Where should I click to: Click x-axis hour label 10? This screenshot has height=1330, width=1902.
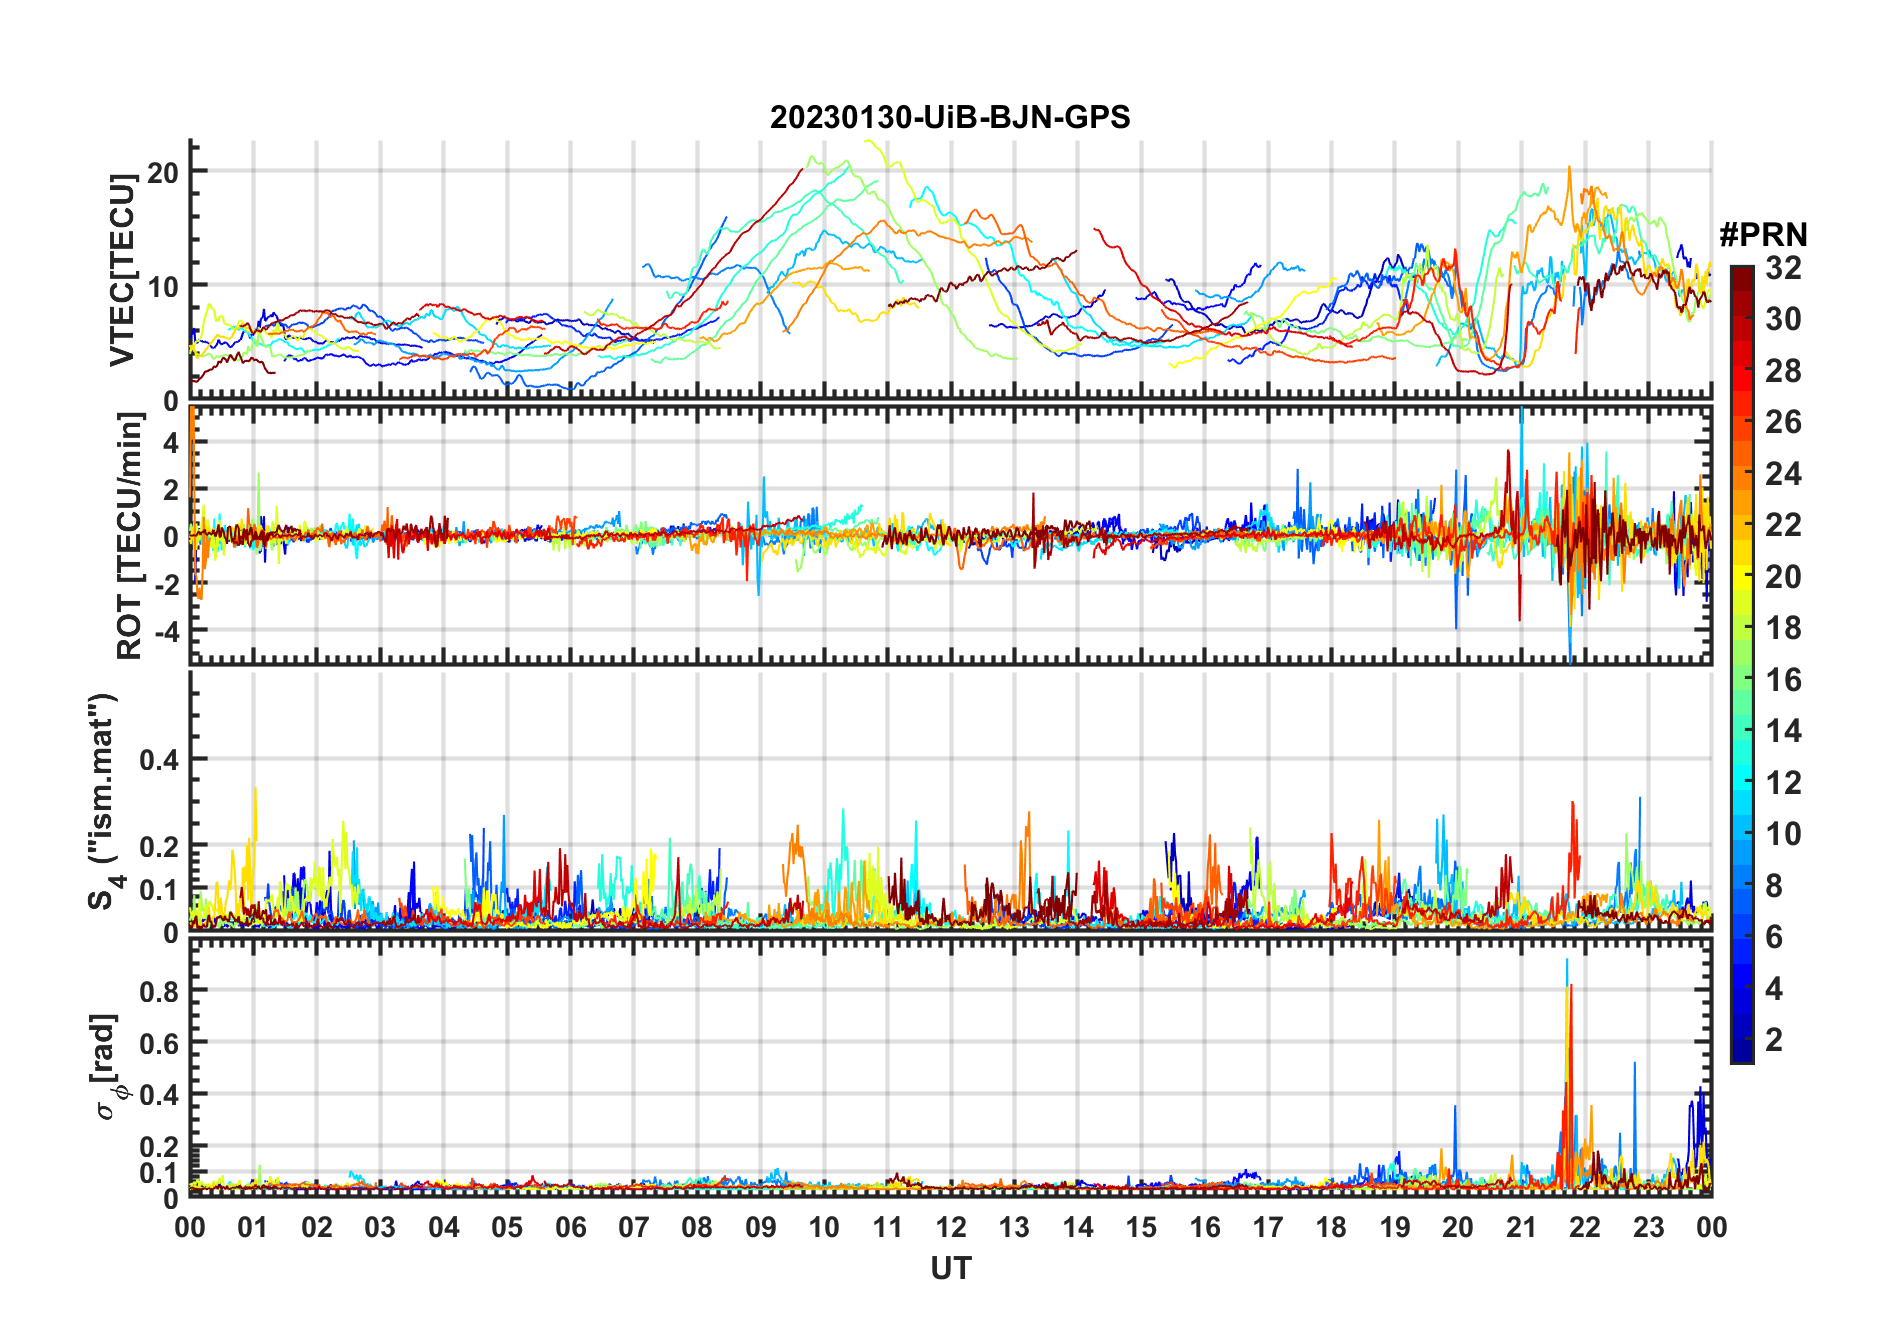(824, 1227)
